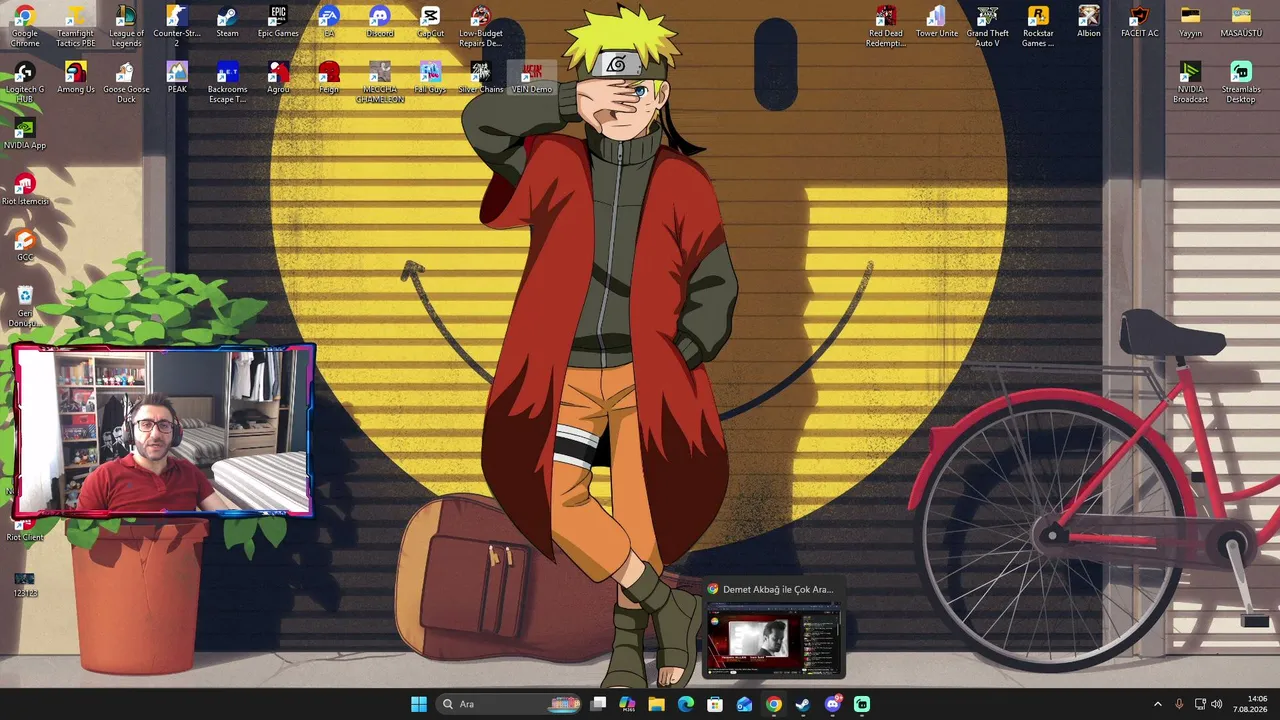This screenshot has height=720, width=1280.
Task: Switch to Chrome via taskbar icon
Action: [773, 704]
